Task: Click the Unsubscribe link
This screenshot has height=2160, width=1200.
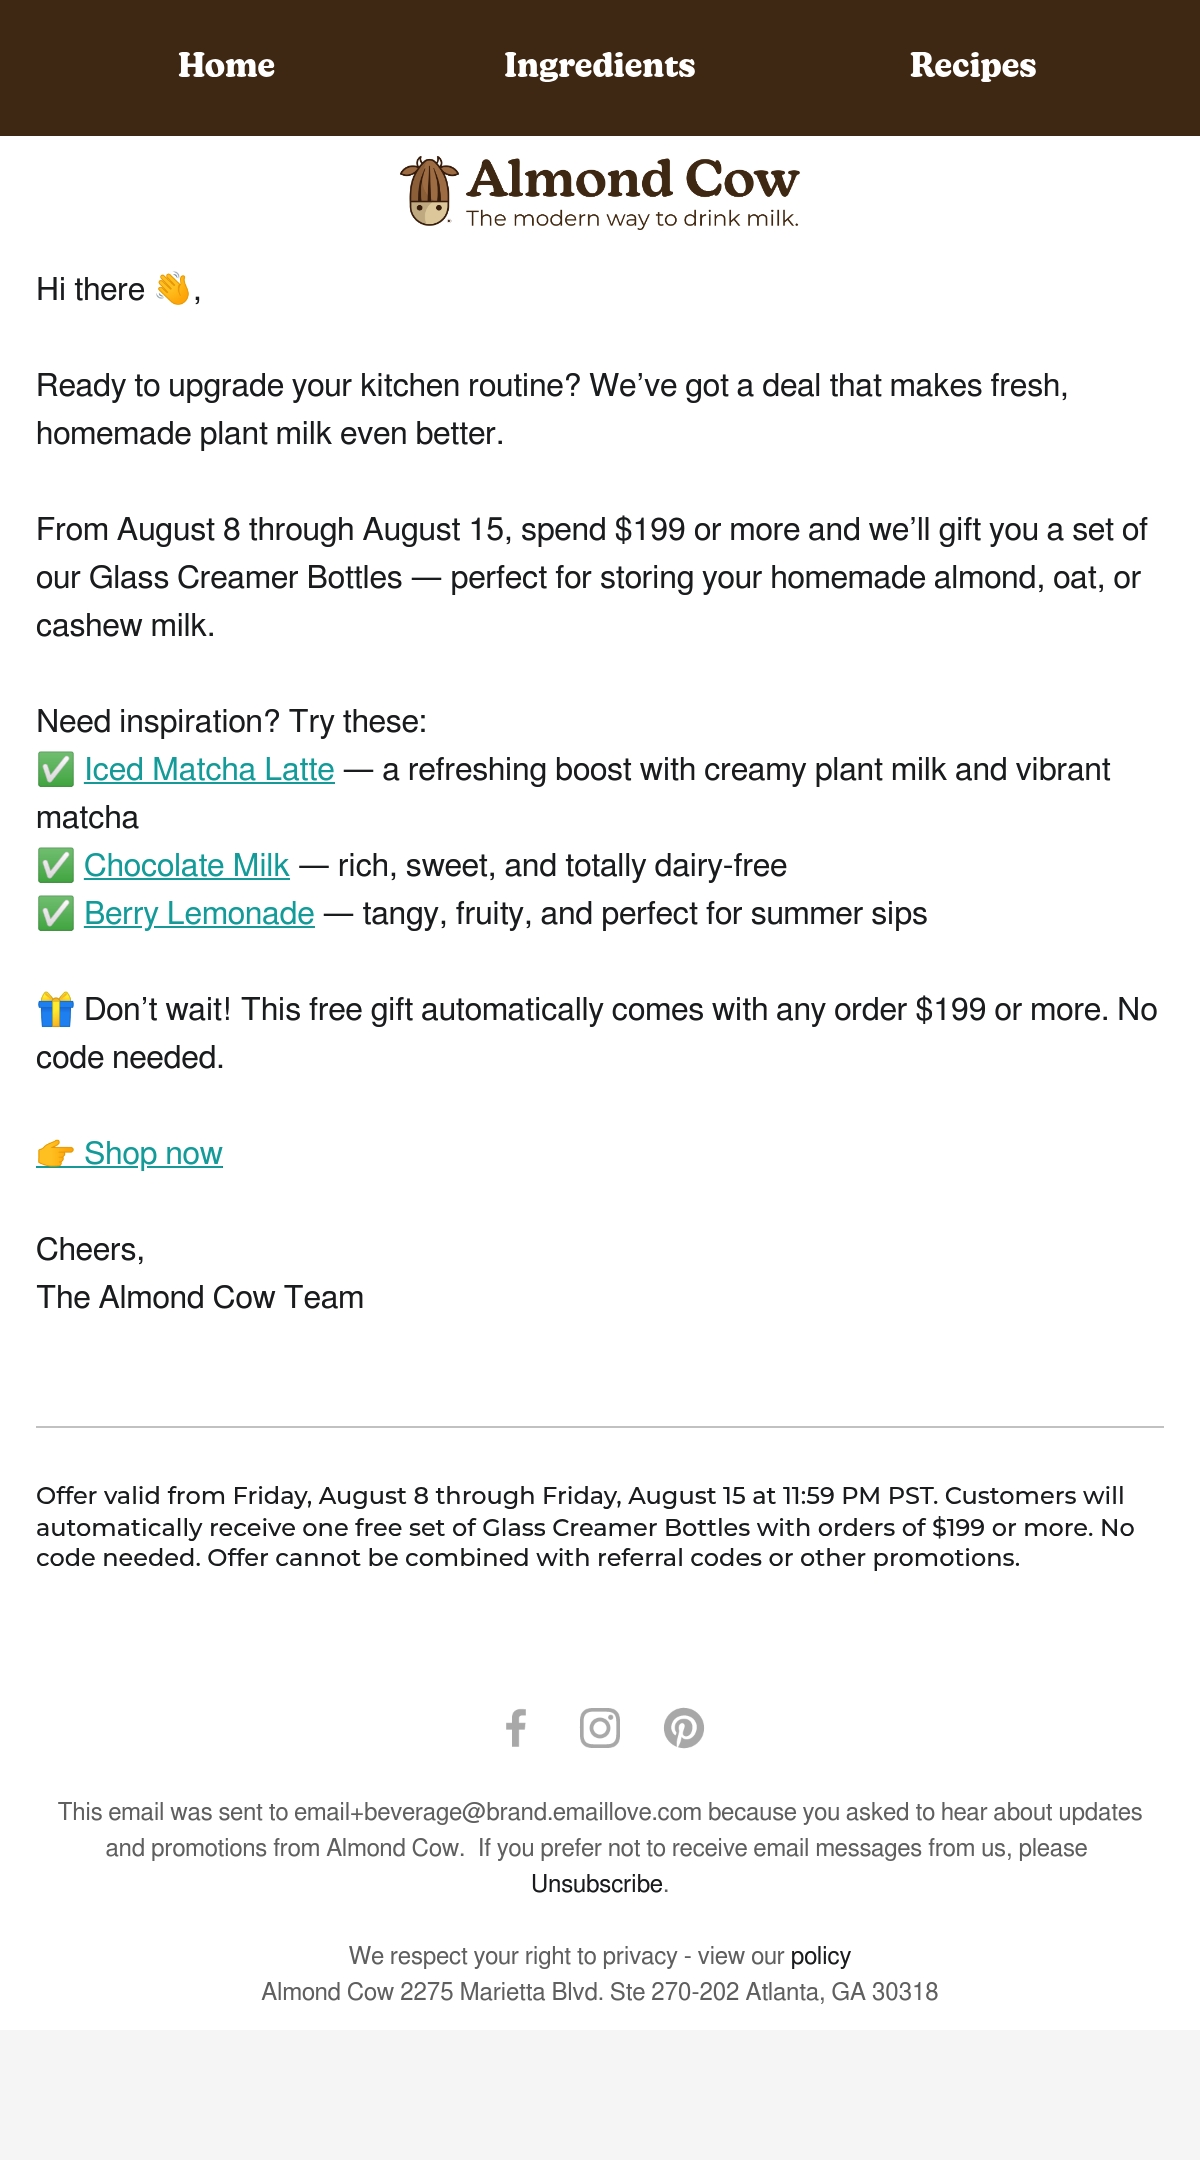Action: (x=597, y=1884)
